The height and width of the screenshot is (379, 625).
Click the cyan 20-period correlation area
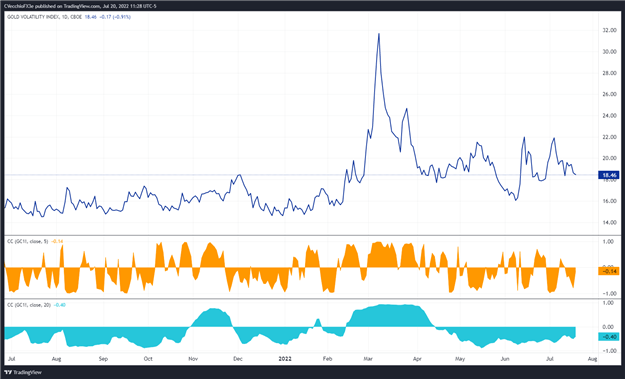click(291, 328)
